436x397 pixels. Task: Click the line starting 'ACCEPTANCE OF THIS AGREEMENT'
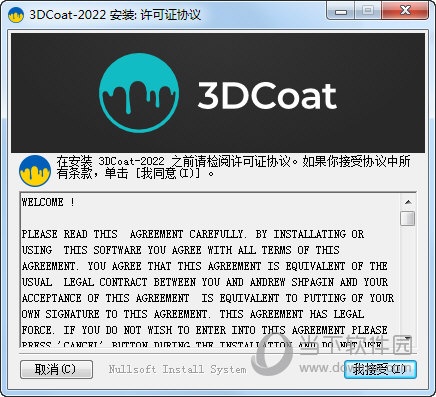click(208, 298)
